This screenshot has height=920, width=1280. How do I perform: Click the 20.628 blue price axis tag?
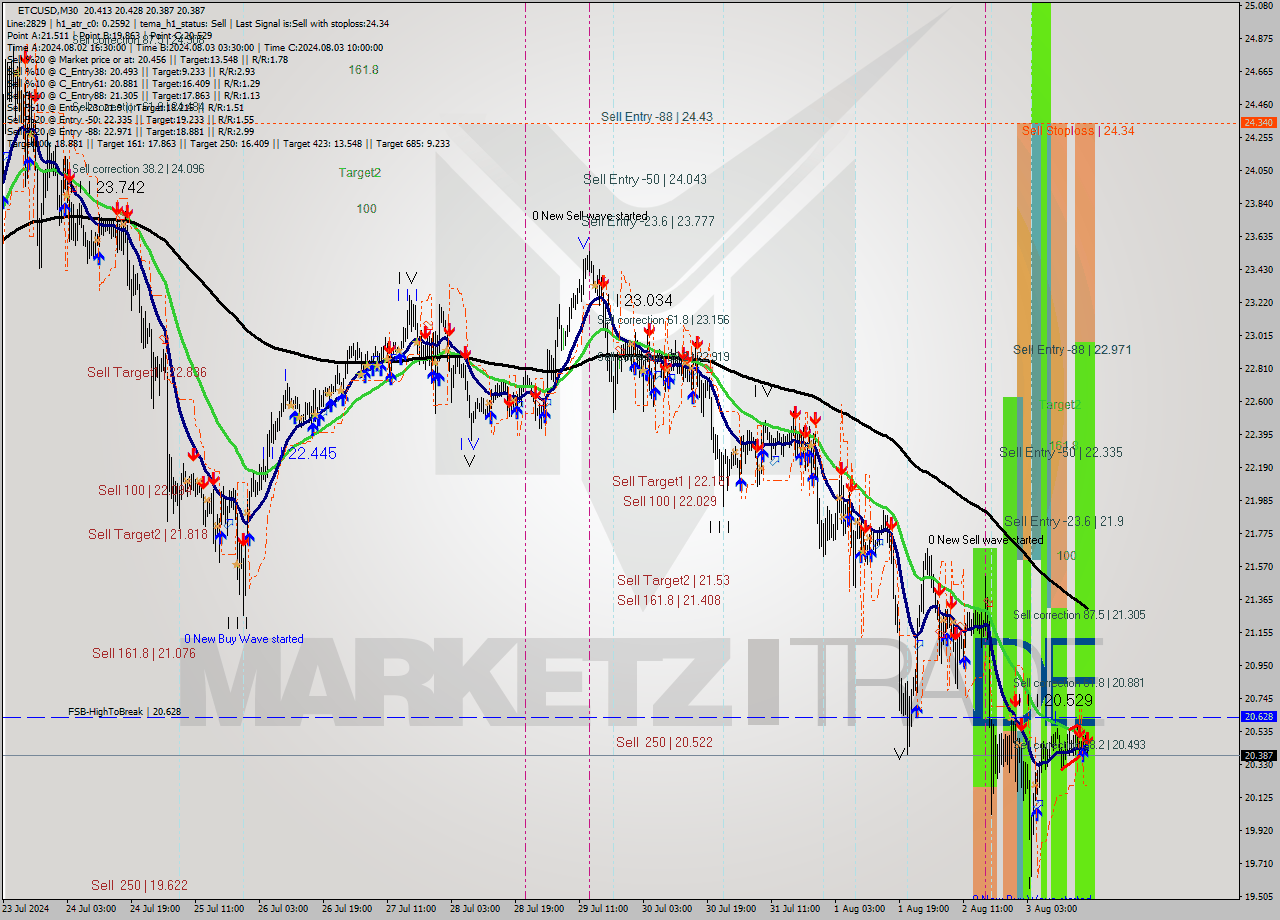tap(1258, 716)
